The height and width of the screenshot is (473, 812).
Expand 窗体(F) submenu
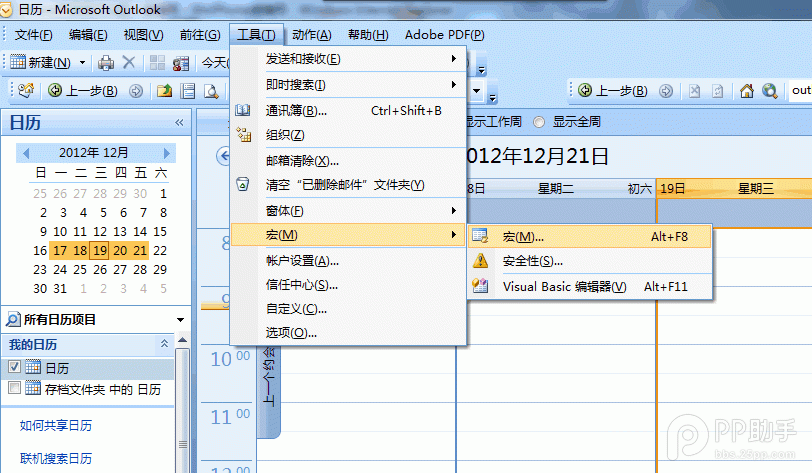pyautogui.click(x=348, y=211)
